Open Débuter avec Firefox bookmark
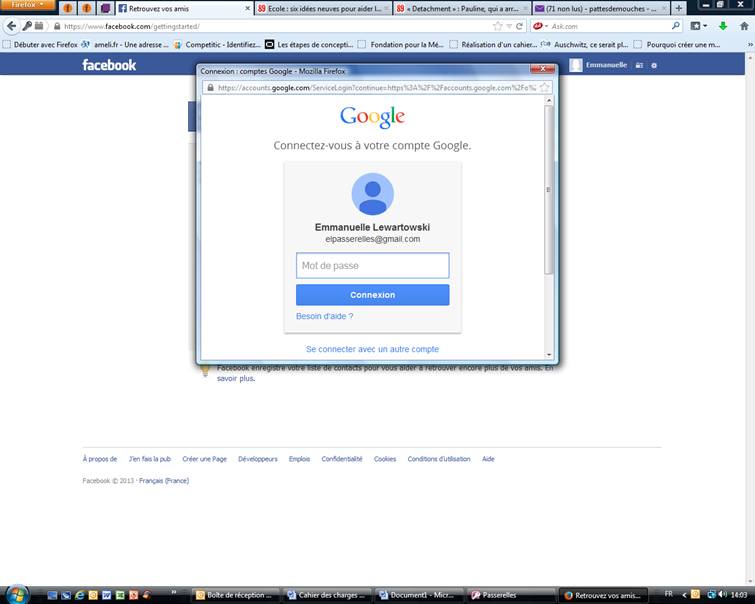755x604 pixels. [40, 45]
